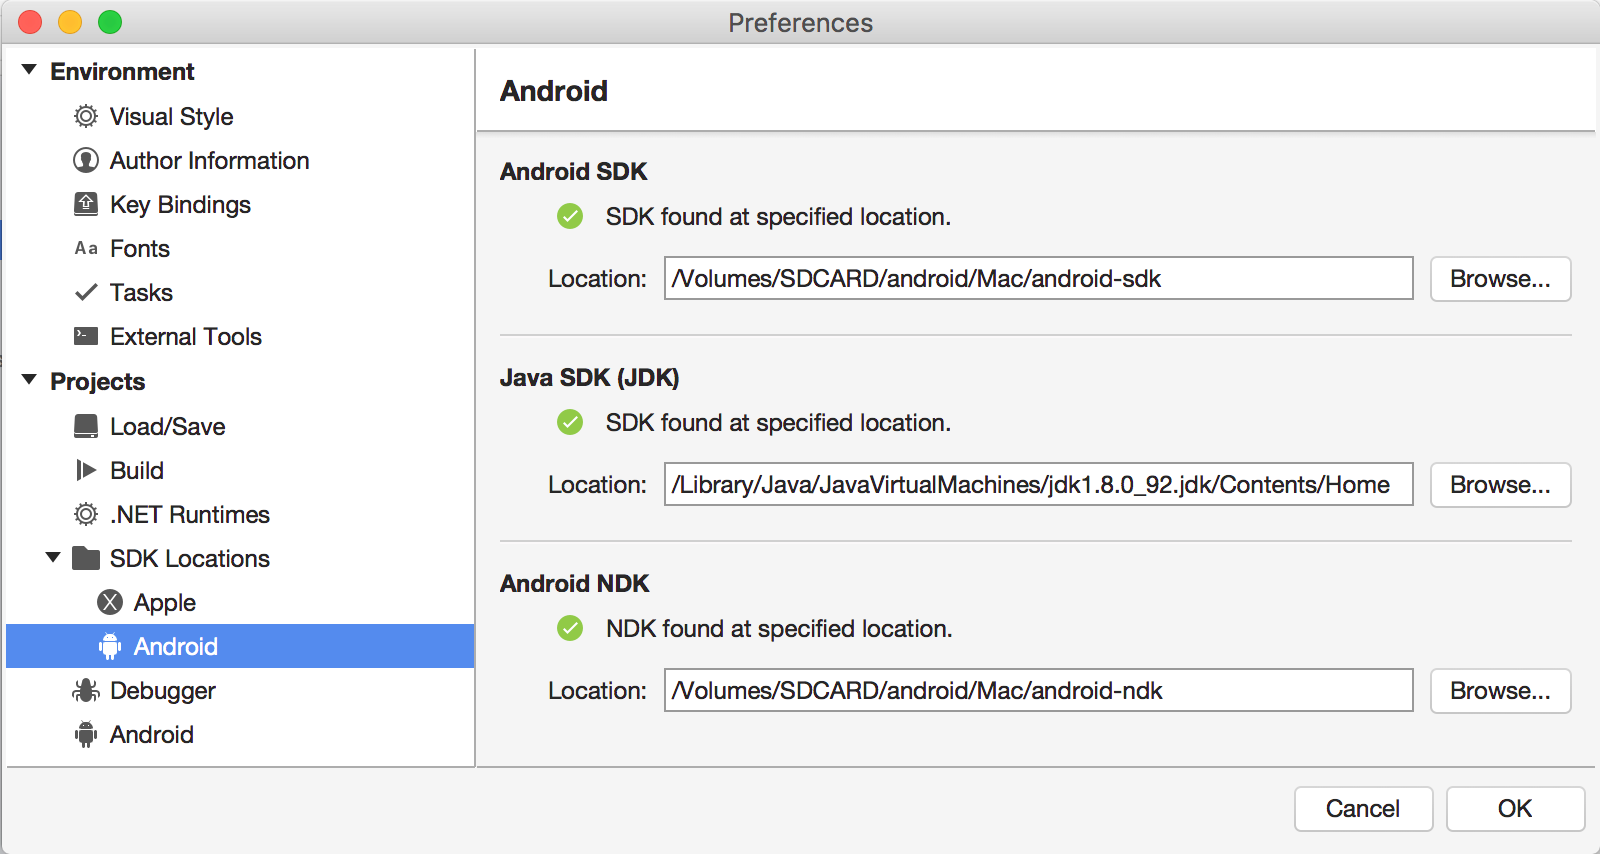Click the Build play icon

[x=86, y=471]
